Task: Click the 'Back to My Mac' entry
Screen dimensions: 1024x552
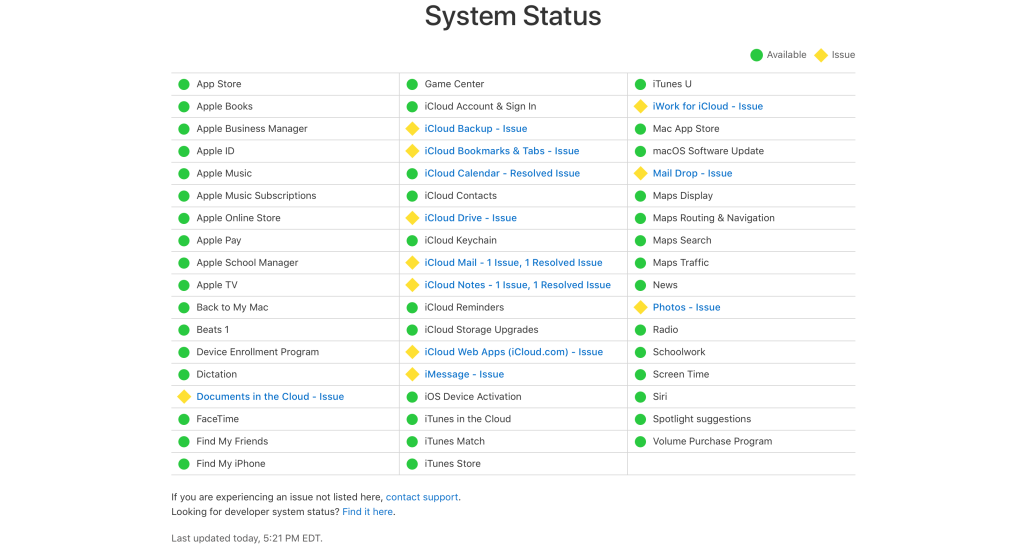Action: click(232, 307)
